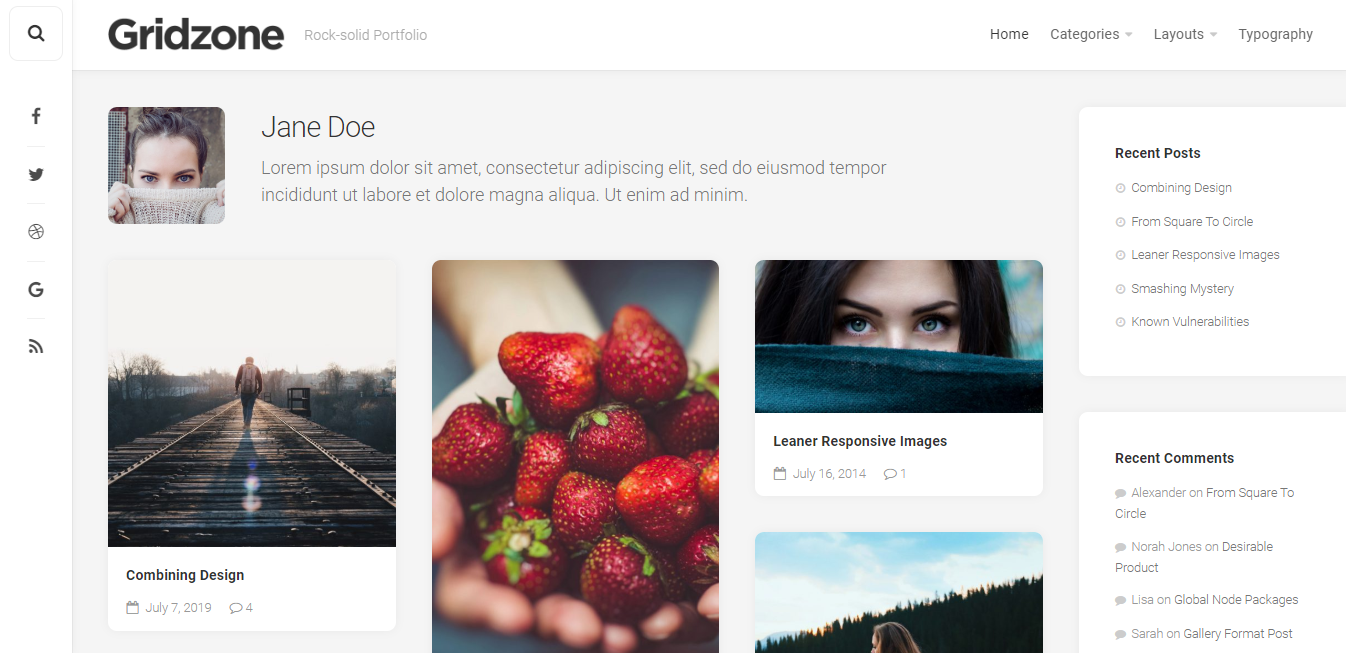Expand the Layouts dropdown menu
Viewport: 1346px width, 653px height.
click(x=1184, y=34)
